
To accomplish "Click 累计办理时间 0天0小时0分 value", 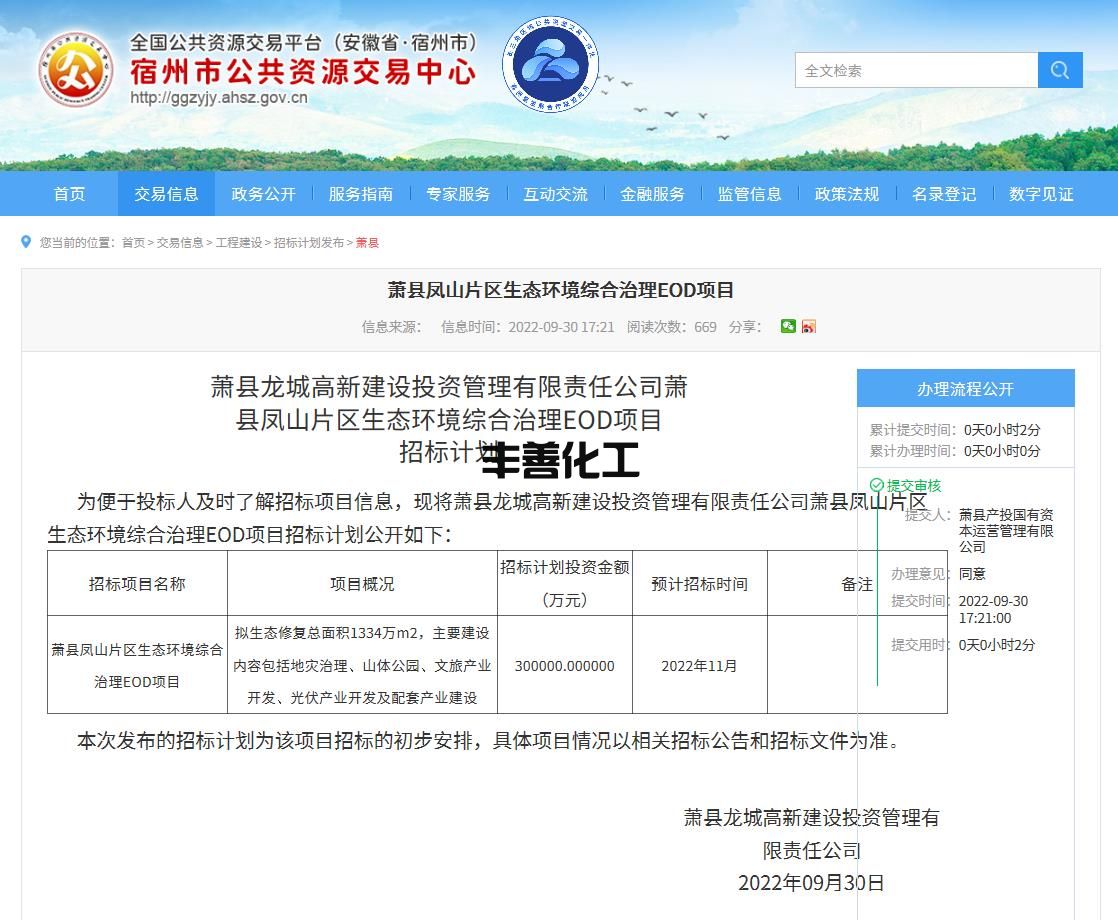I will click(1002, 451).
